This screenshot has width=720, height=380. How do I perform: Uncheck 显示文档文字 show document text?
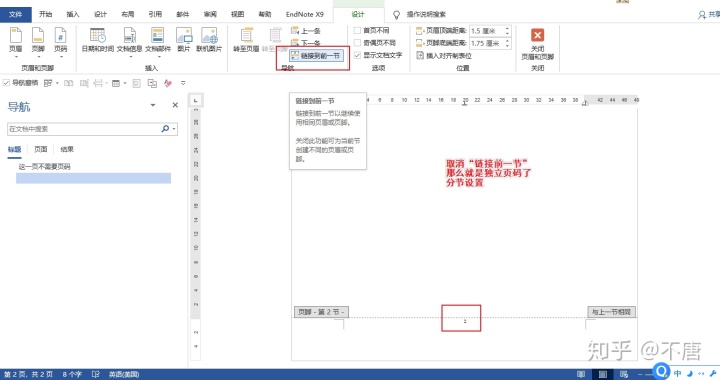tap(357, 55)
